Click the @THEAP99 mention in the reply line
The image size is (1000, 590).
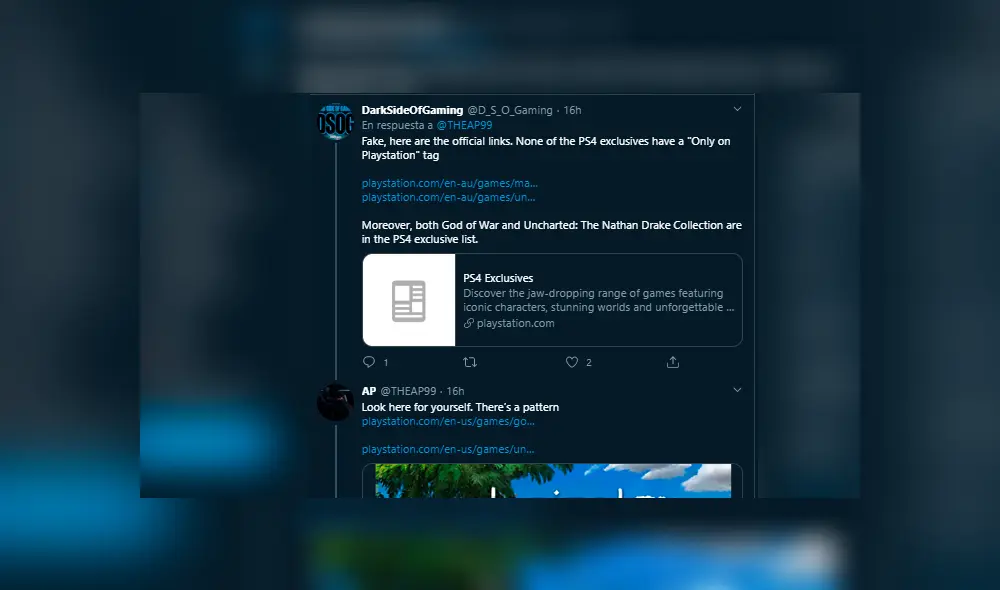click(x=464, y=126)
